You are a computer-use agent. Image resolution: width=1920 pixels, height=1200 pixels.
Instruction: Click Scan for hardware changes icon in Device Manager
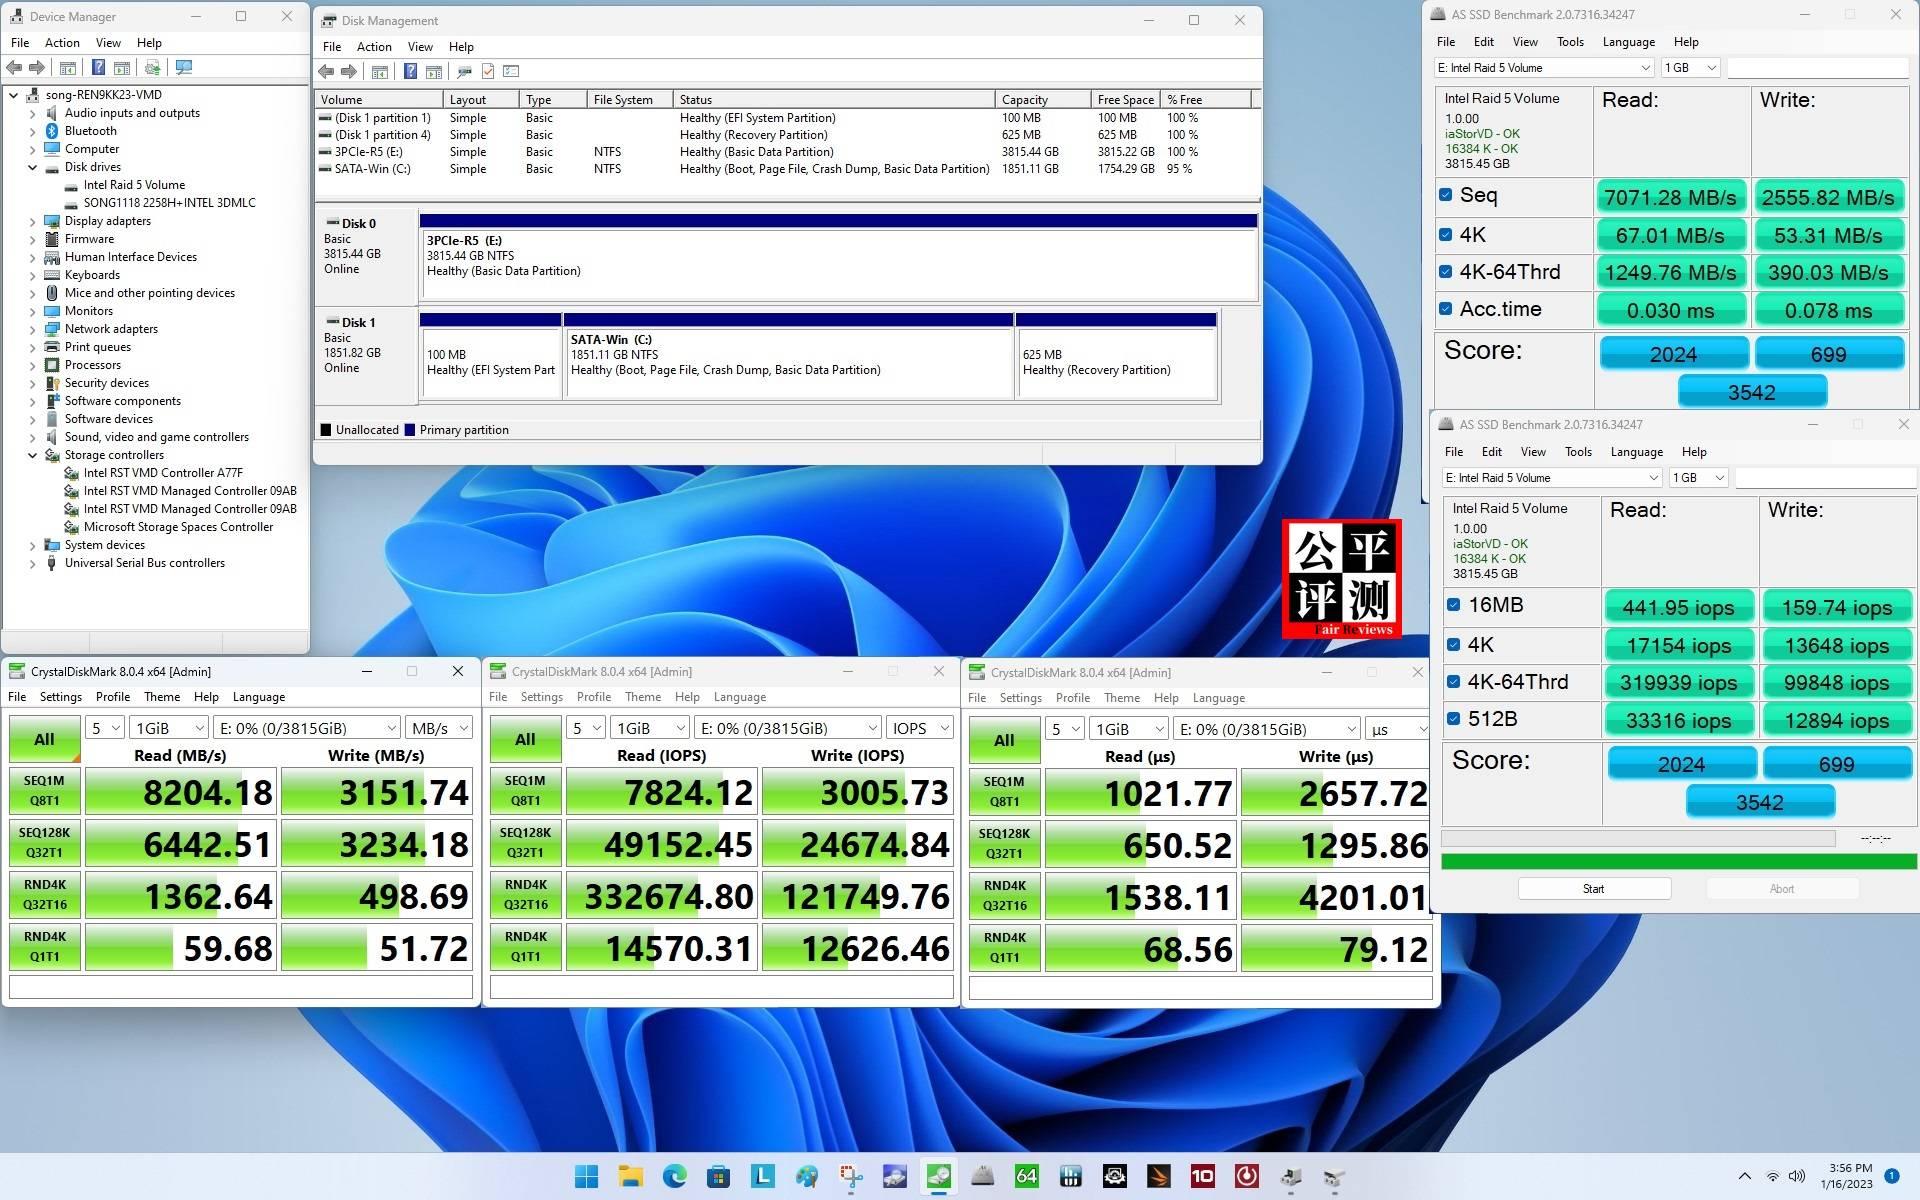(184, 67)
